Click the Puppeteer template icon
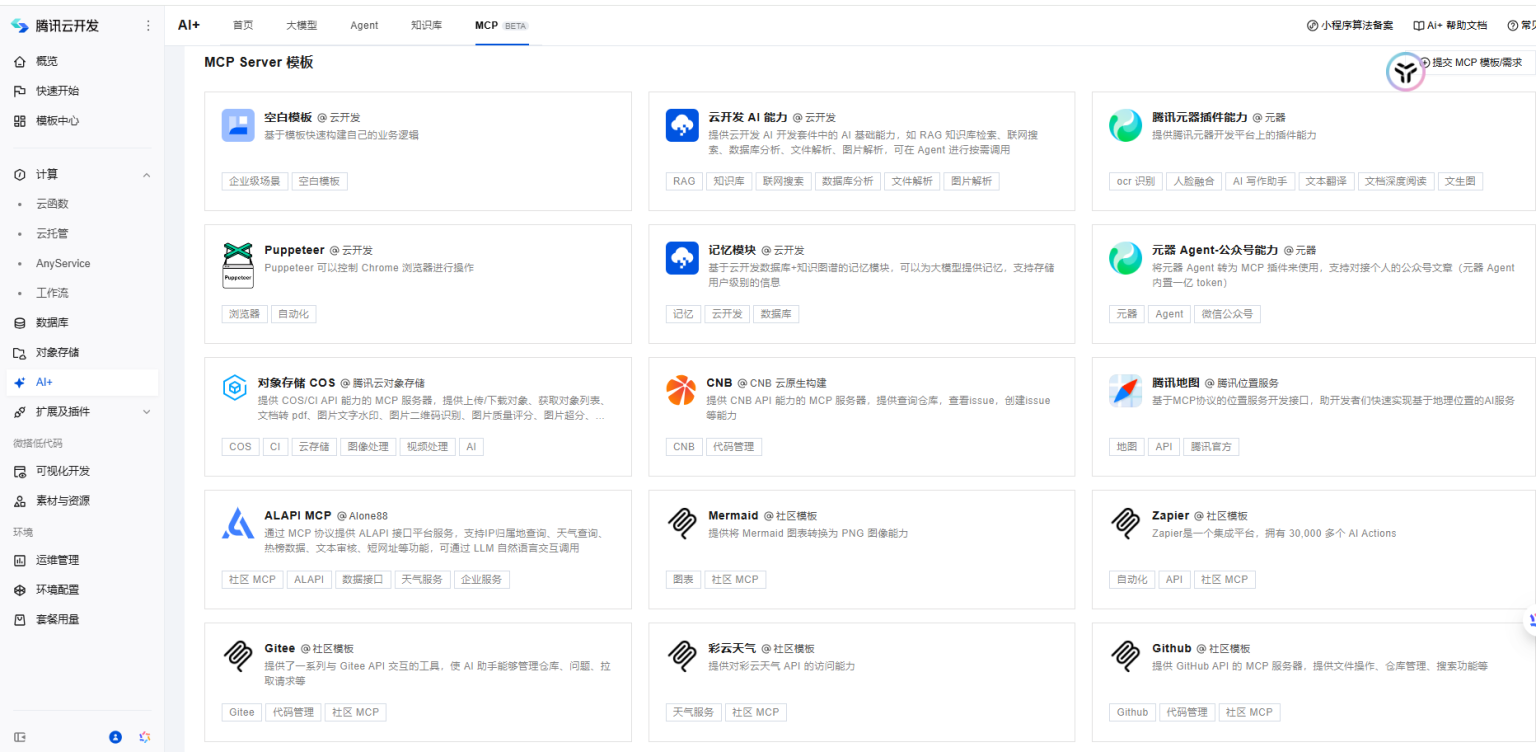Screen dimensions: 1536x752 (x=237, y=265)
